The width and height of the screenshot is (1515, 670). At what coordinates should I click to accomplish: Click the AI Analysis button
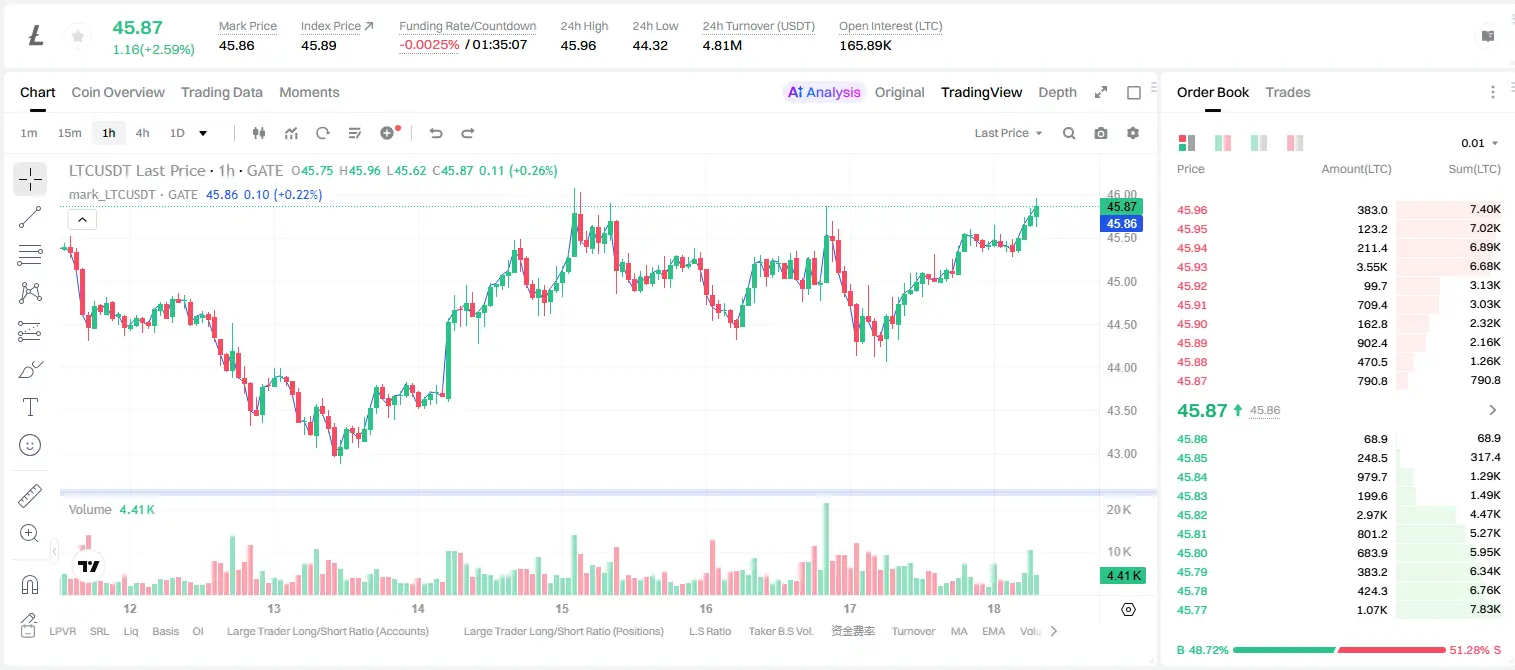tap(823, 92)
